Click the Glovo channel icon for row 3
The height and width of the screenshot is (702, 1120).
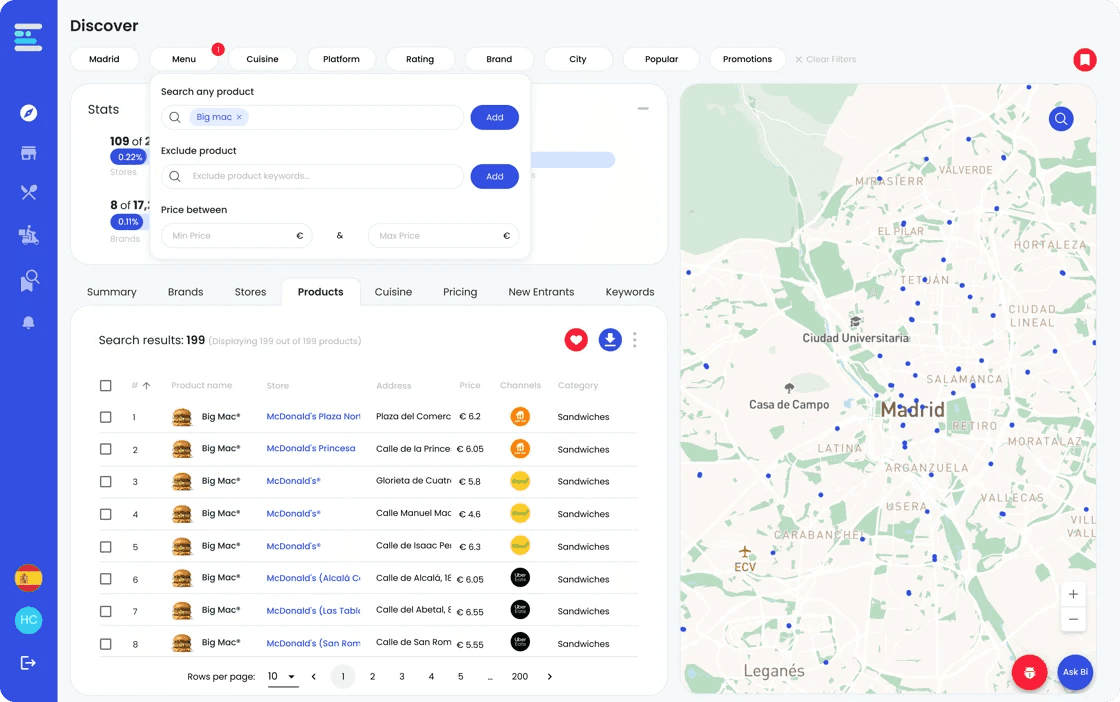(x=520, y=481)
